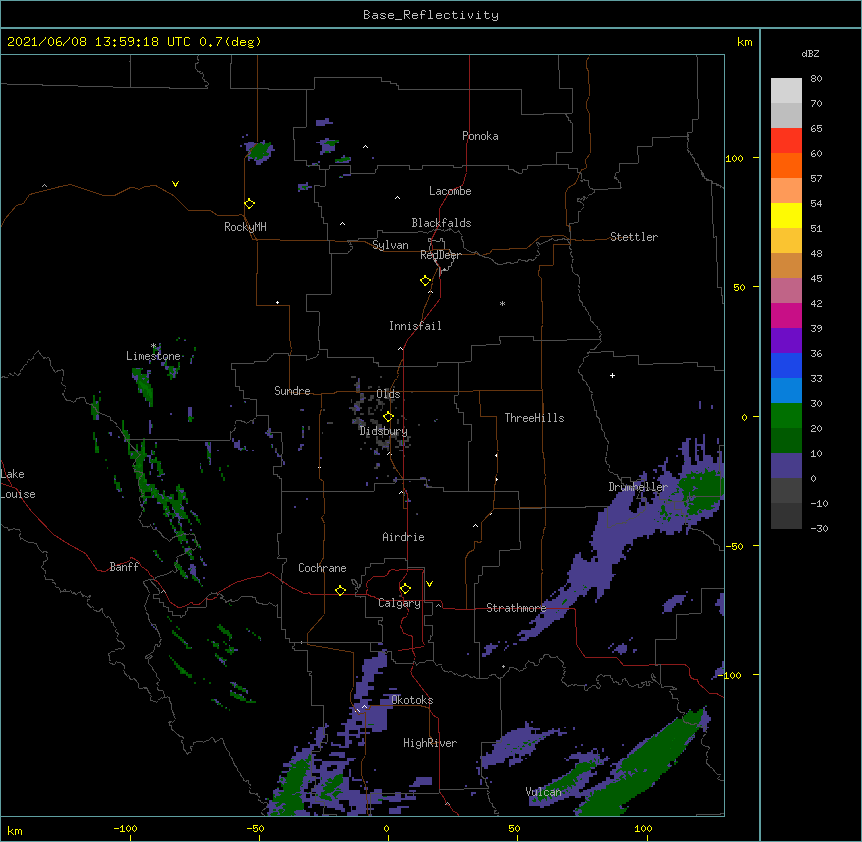Click the Stettler city label

pyautogui.click(x=634, y=237)
